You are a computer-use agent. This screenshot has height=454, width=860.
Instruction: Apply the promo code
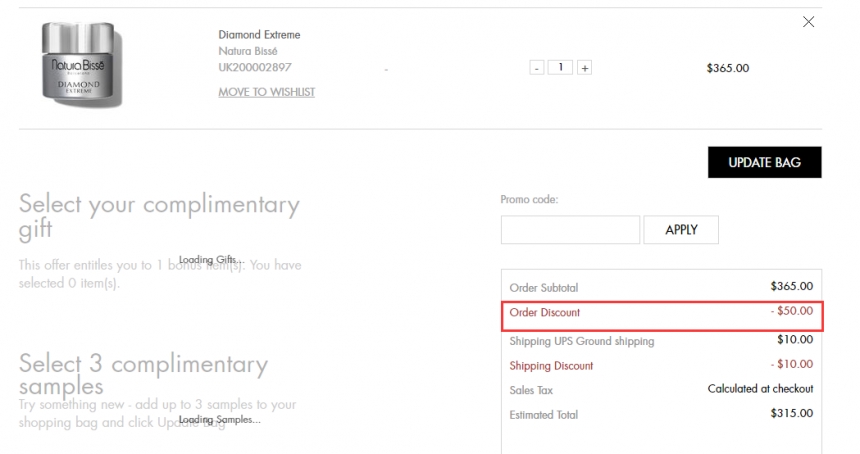(681, 230)
